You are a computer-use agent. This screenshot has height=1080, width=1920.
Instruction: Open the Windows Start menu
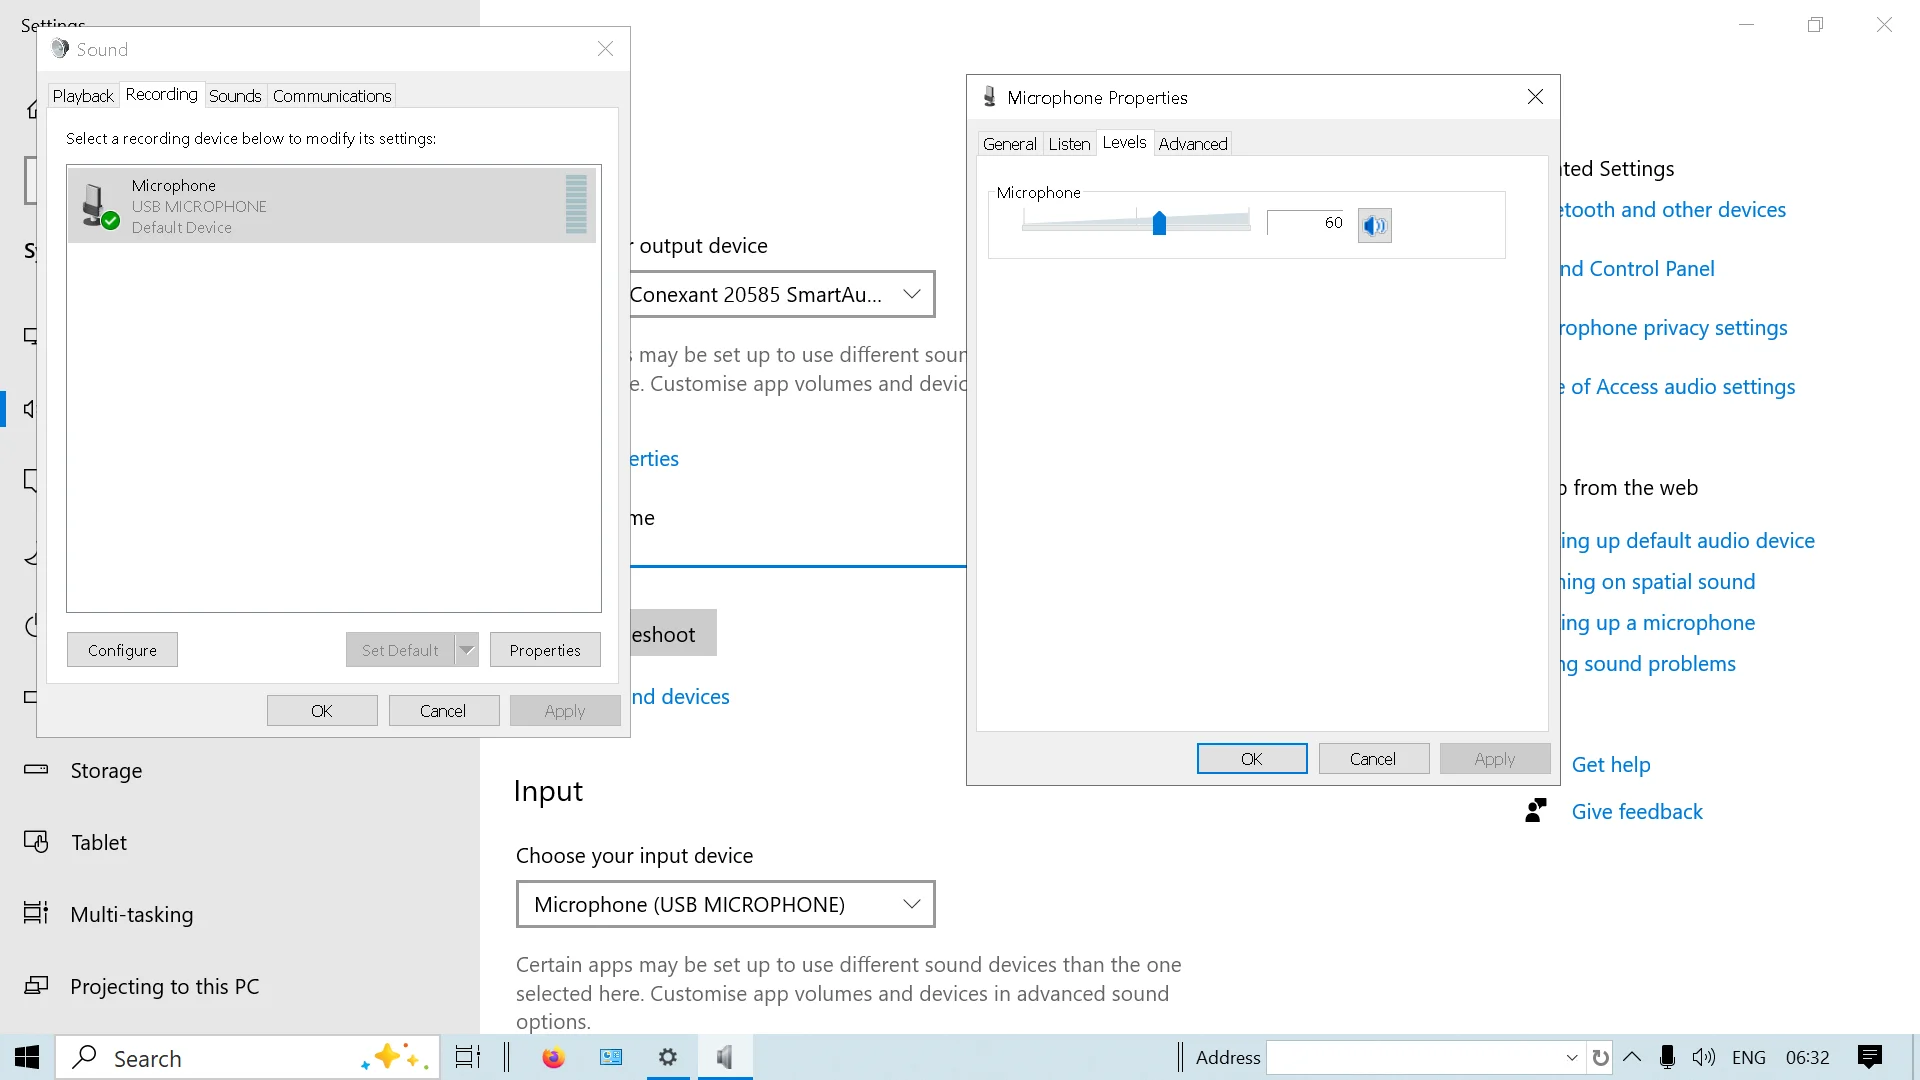[x=27, y=1057]
